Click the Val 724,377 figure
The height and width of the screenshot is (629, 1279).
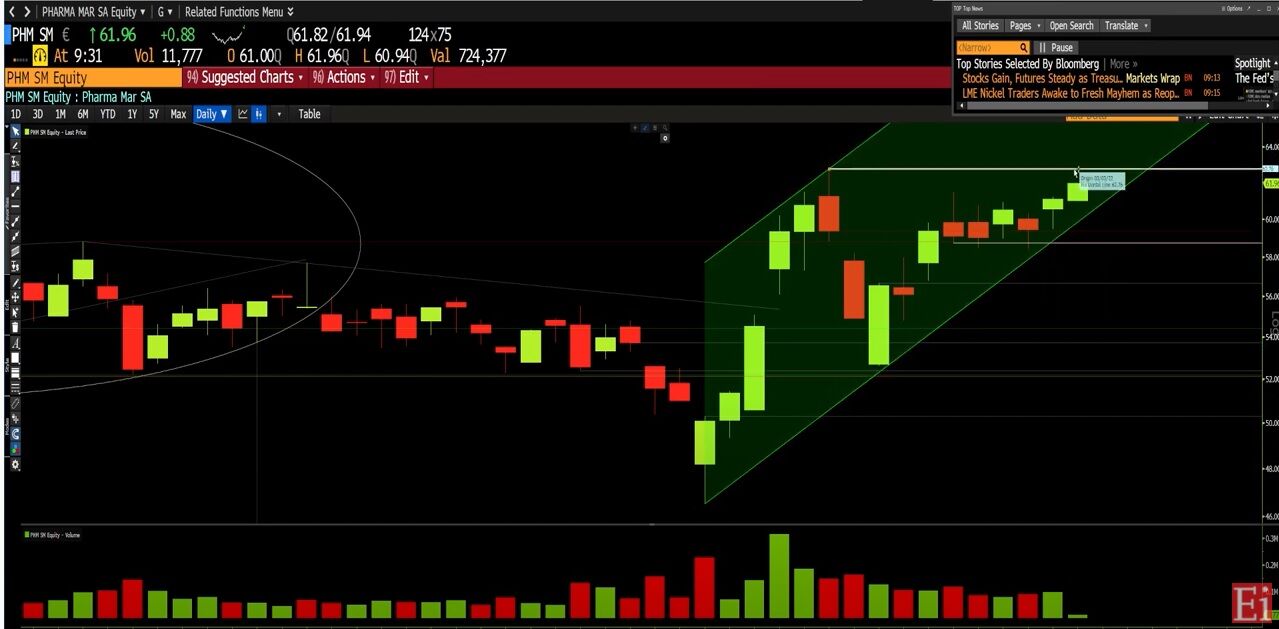click(x=468, y=56)
